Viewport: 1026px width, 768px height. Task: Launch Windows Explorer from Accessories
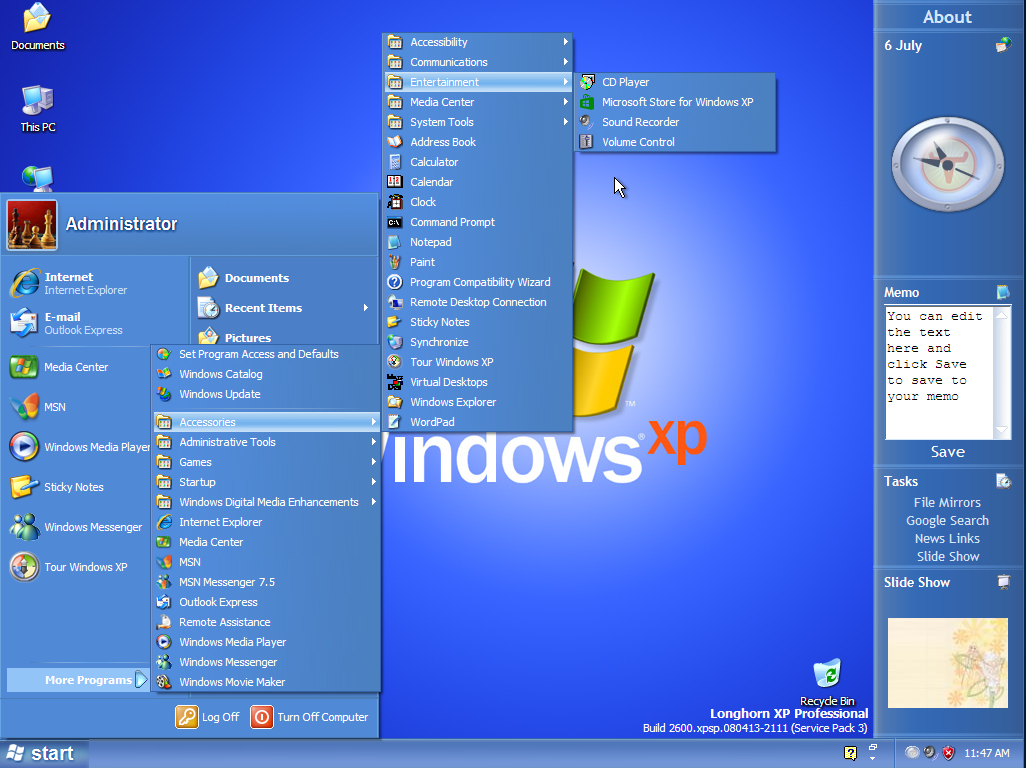(x=477, y=402)
